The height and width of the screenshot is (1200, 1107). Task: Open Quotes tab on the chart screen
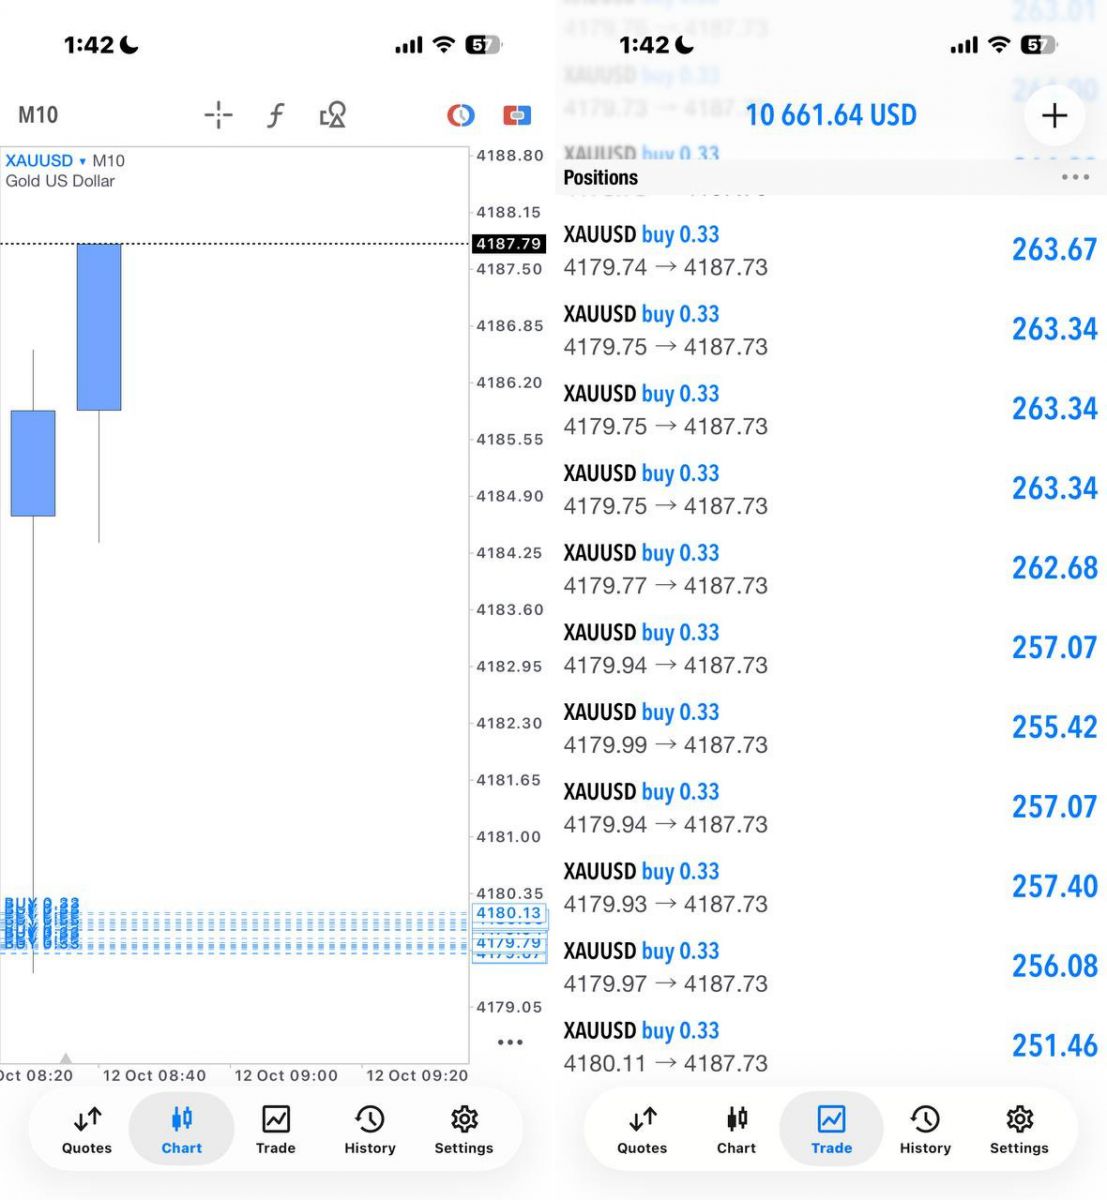tap(87, 1130)
